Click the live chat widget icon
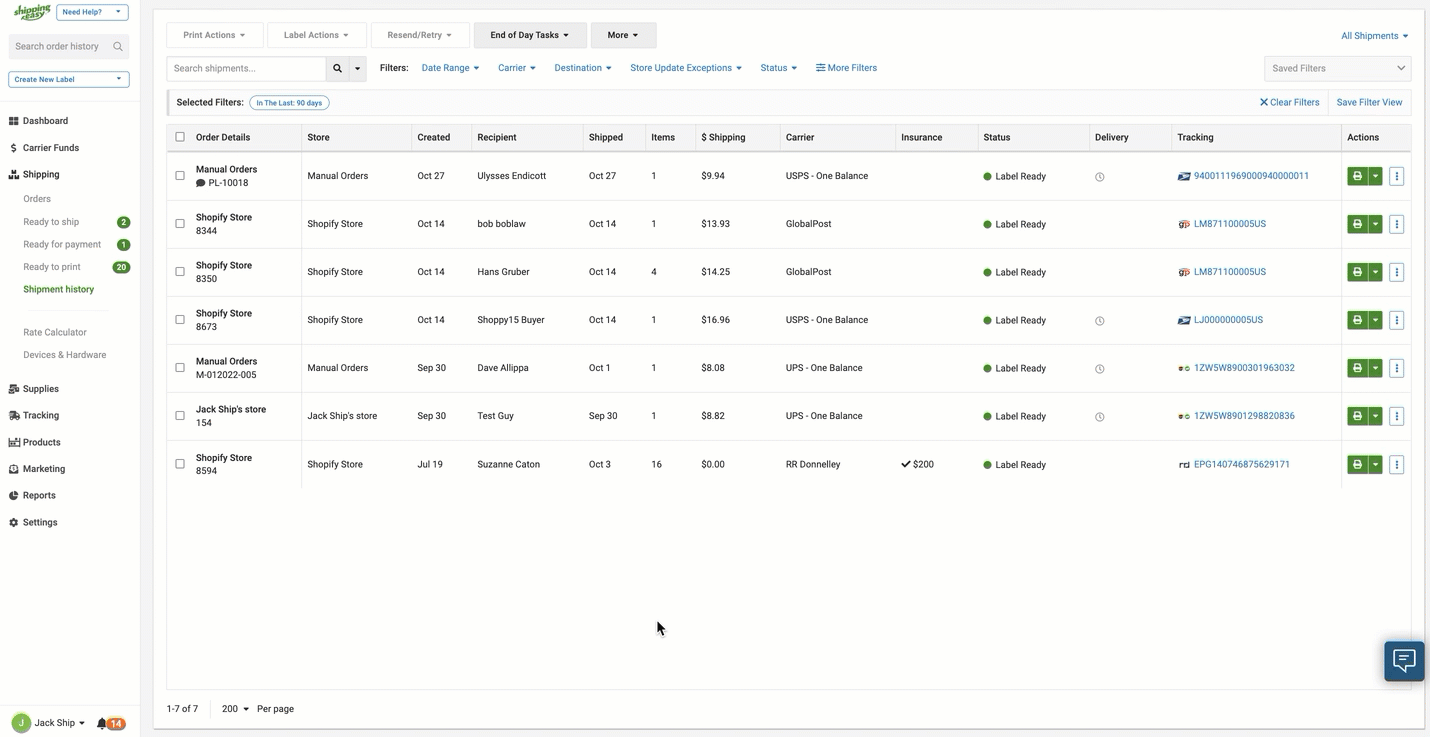Screen dimensions: 1430x737 coord(1404,660)
